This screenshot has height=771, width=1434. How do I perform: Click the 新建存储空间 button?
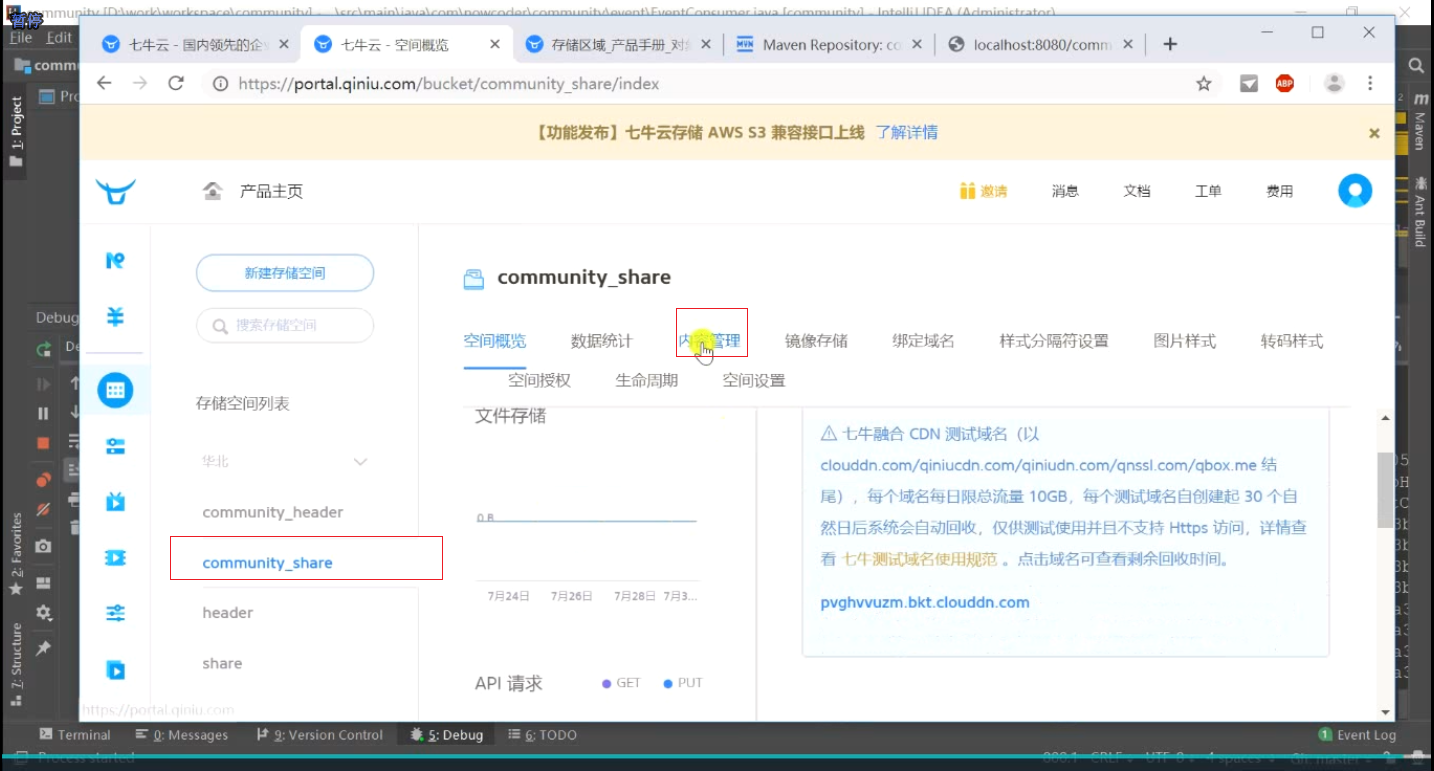(x=285, y=273)
